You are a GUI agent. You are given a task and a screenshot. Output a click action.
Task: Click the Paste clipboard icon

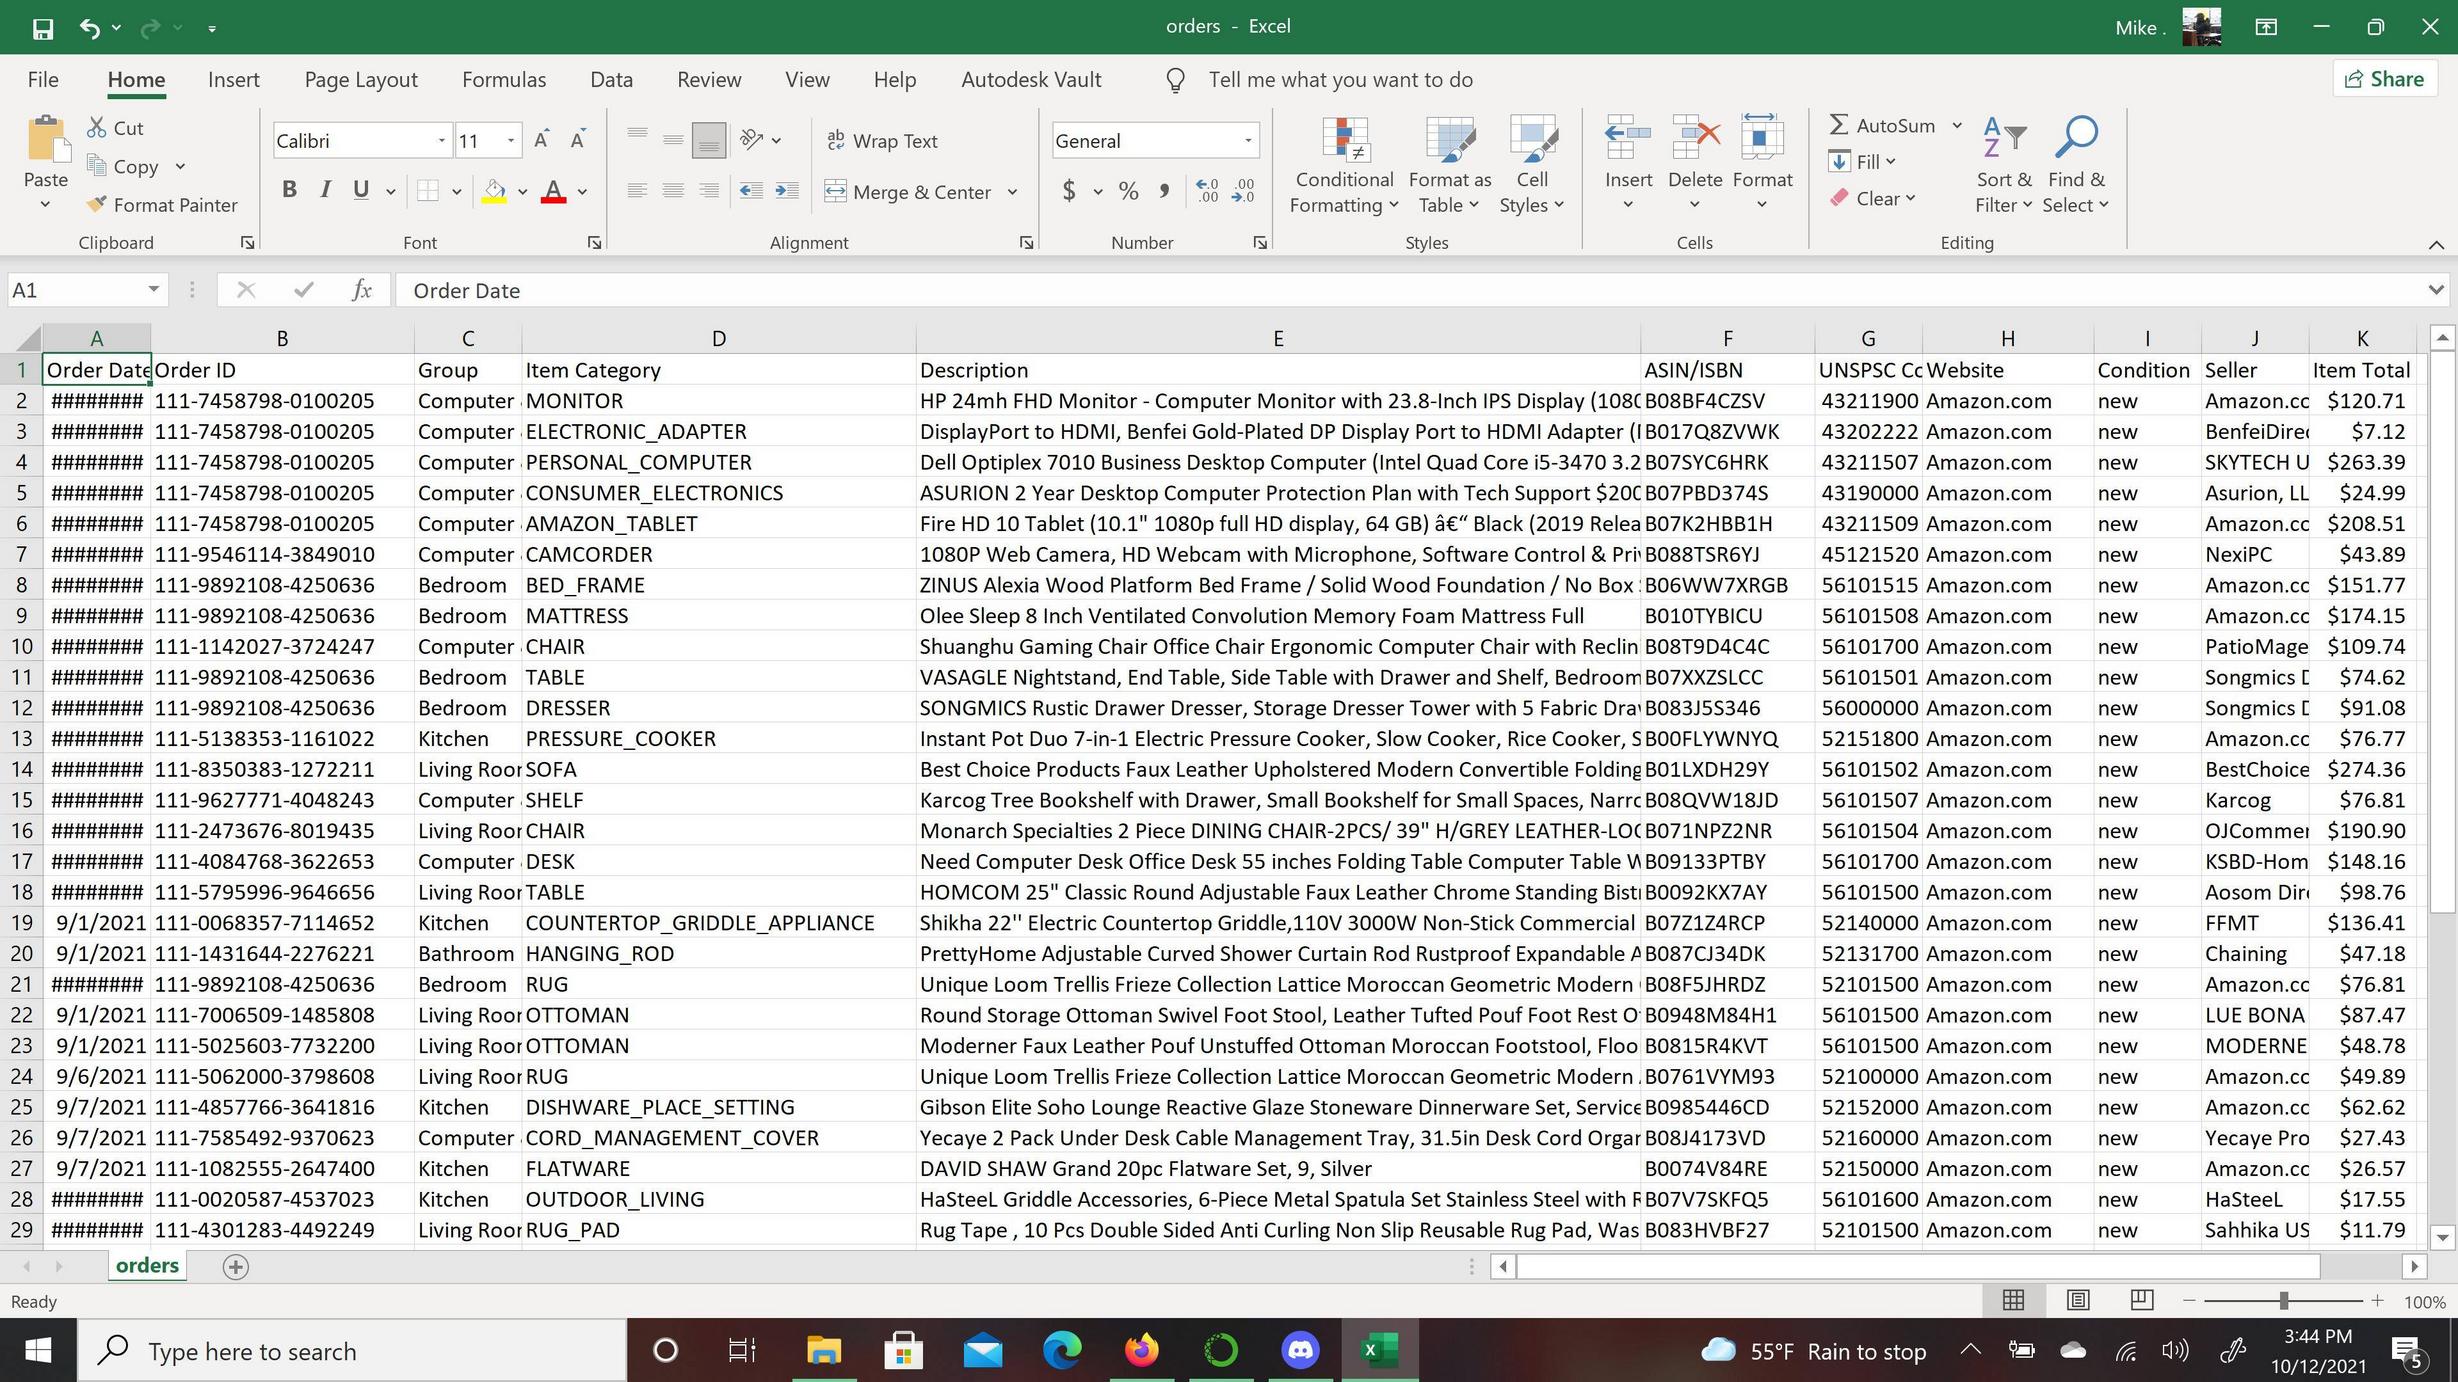46,138
